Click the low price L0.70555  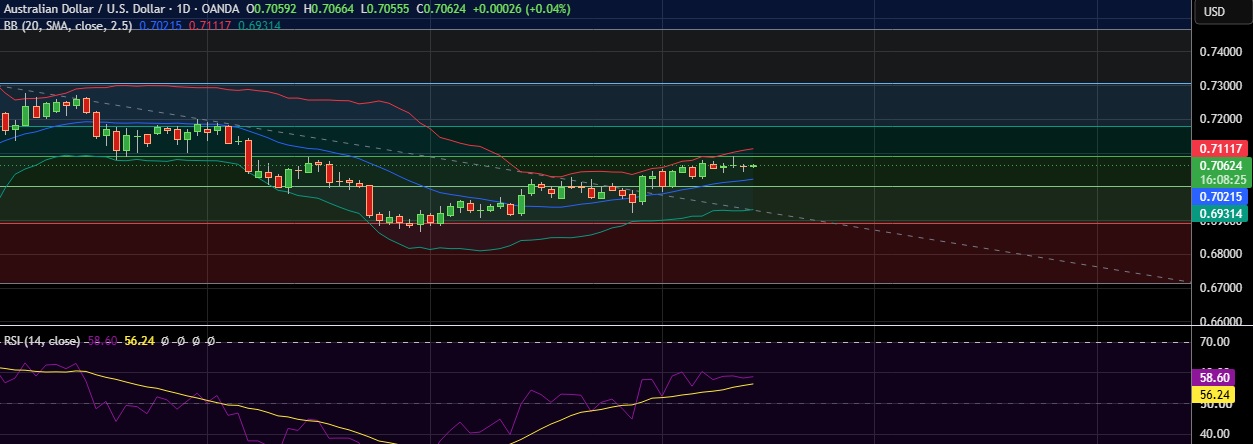tap(385, 10)
